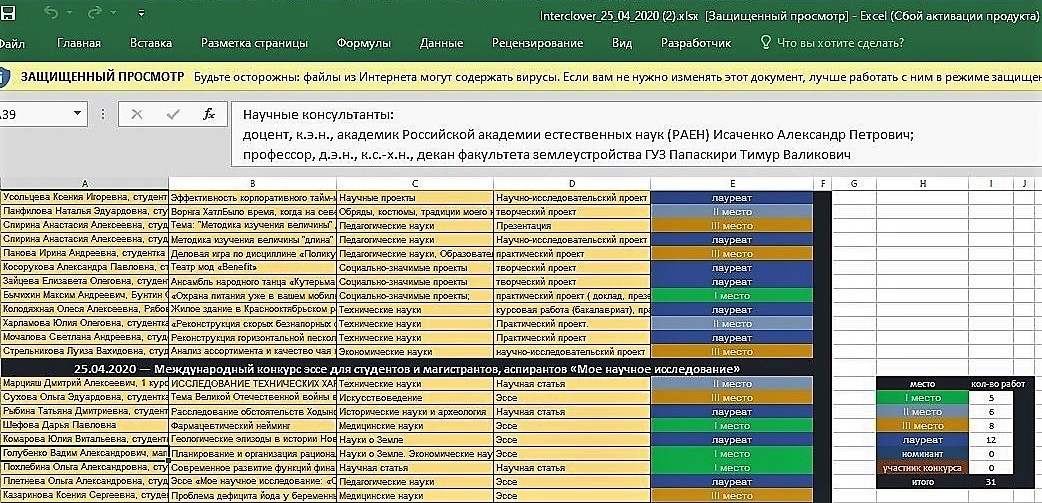Click the lightbulb Tell Me icon
1042x503 pixels.
(766, 43)
